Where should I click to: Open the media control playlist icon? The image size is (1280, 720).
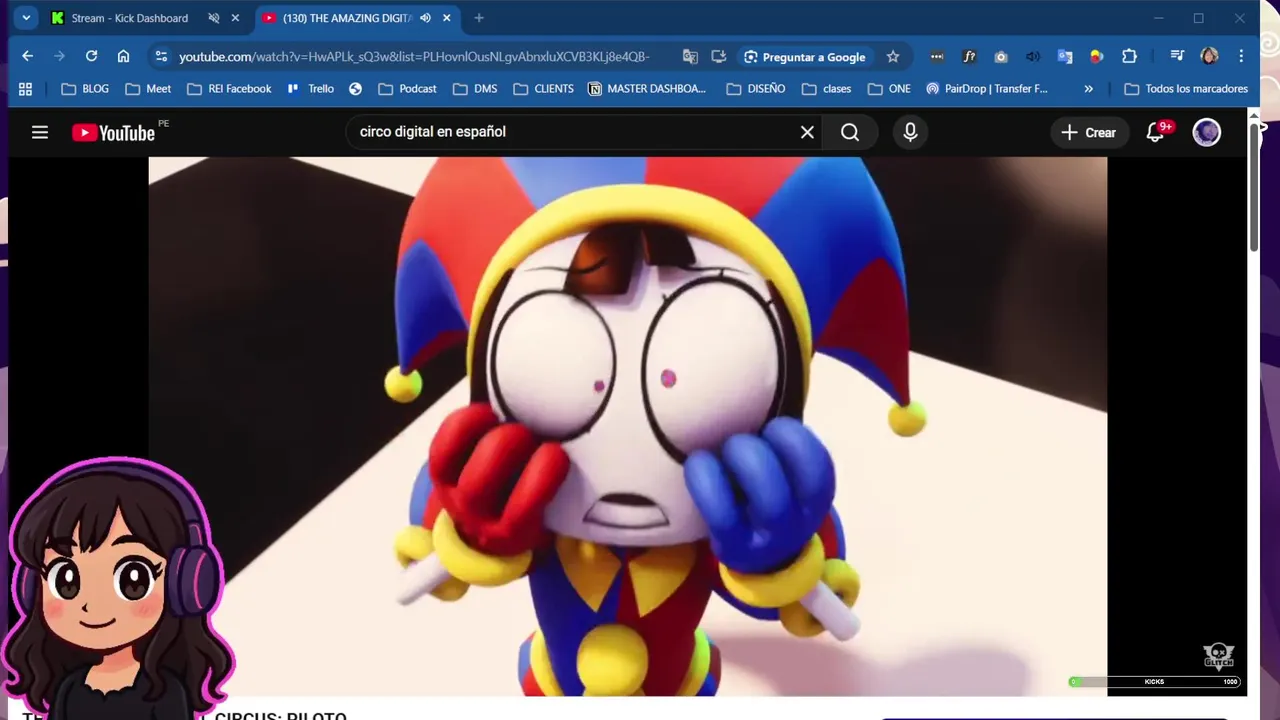point(1177,57)
